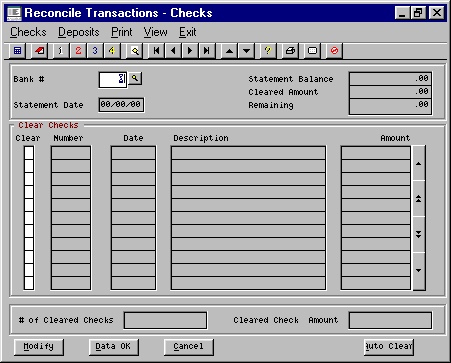Screen dimensions: 451x363
Task: Click the Bank # input field
Action: pos(113,80)
